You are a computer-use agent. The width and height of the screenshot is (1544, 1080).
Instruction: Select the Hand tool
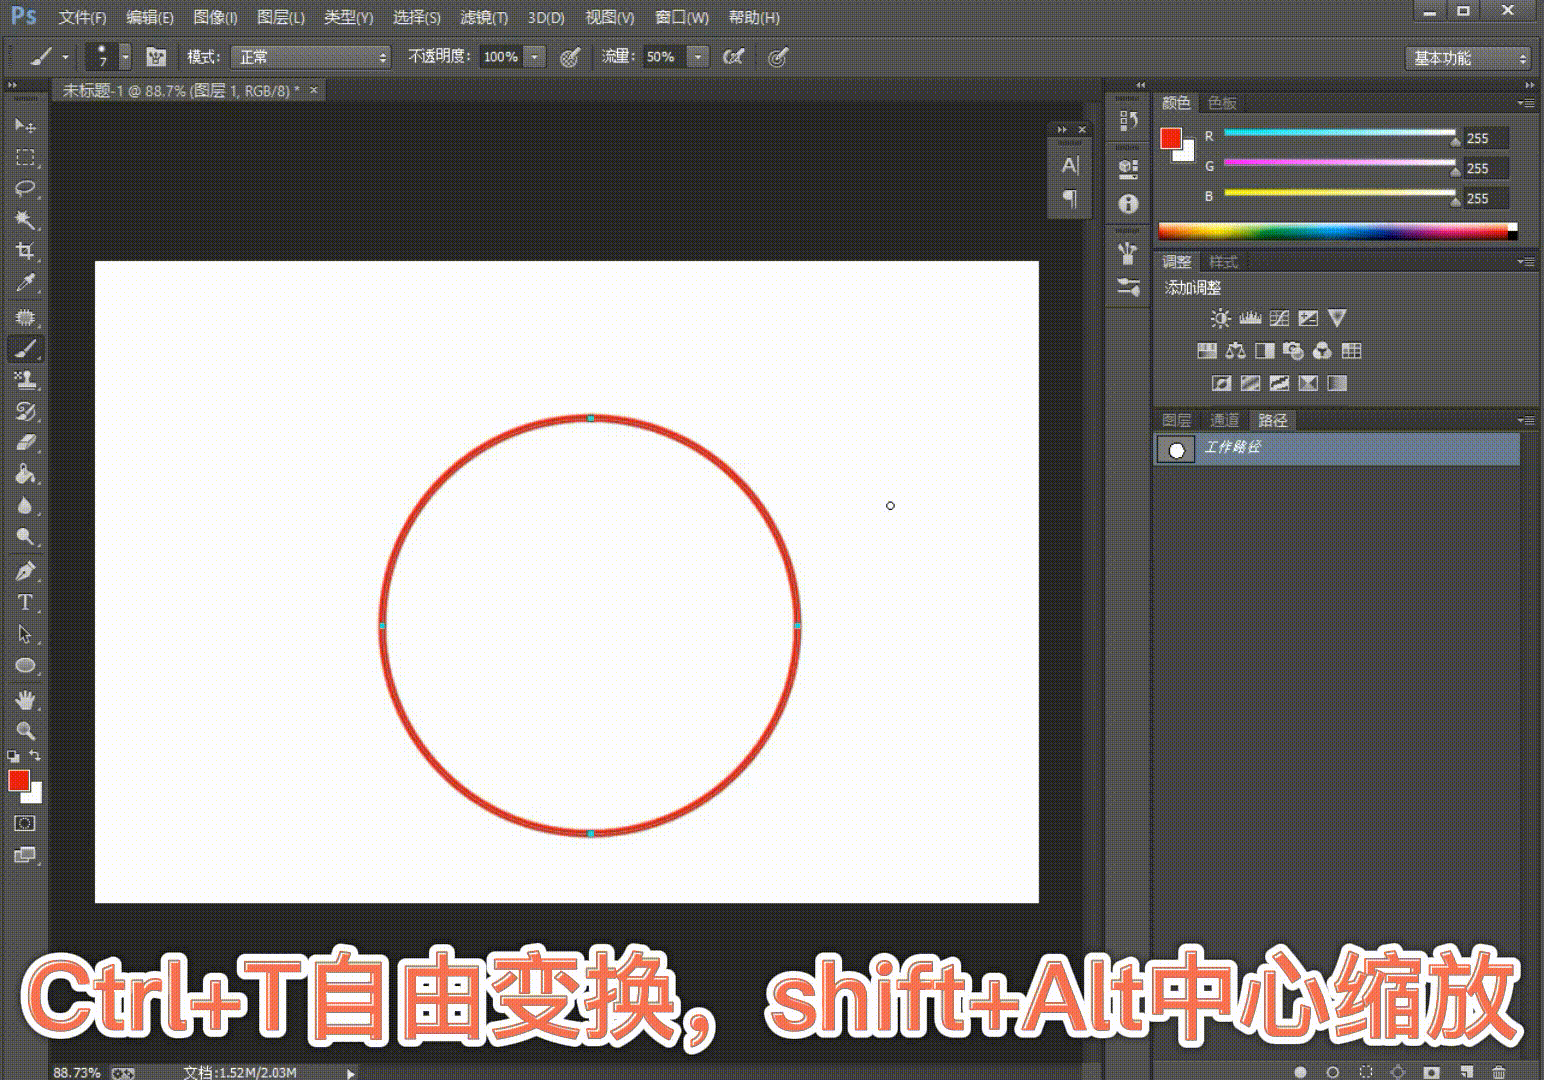pos(25,699)
